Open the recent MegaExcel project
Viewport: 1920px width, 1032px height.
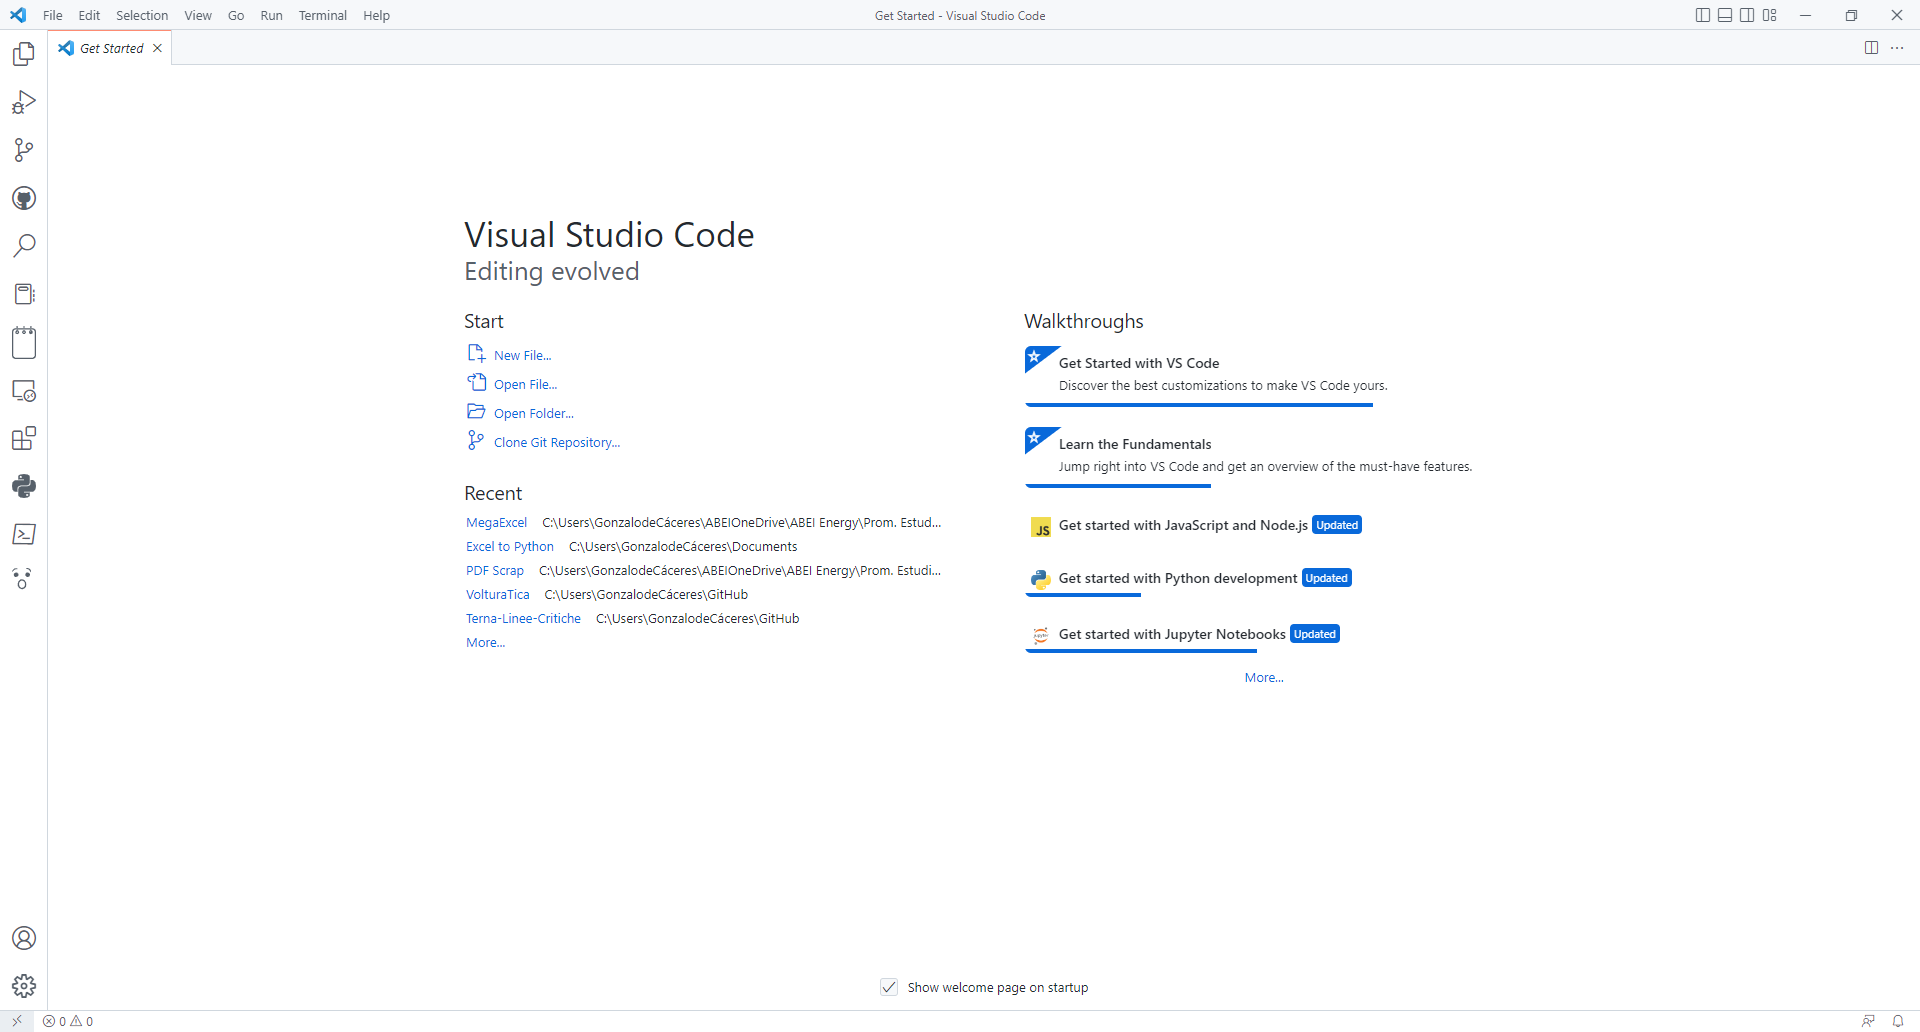(x=496, y=522)
